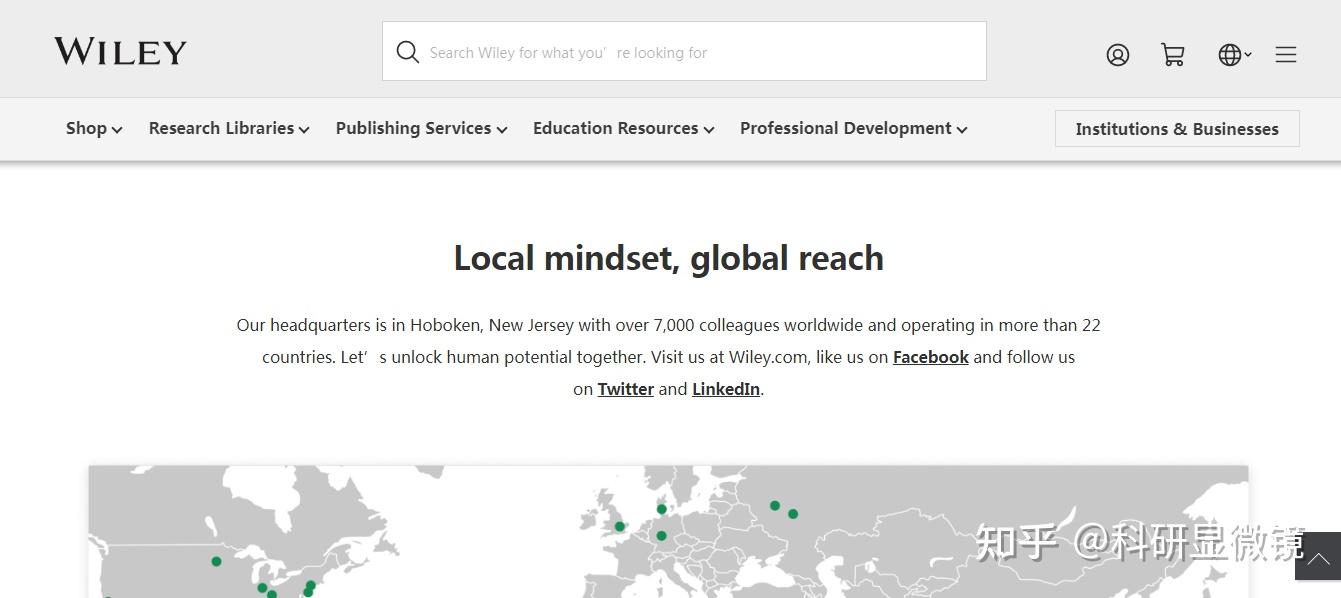Screen dimensions: 1341x598
Task: Open the Professional Development menu
Action: click(852, 128)
